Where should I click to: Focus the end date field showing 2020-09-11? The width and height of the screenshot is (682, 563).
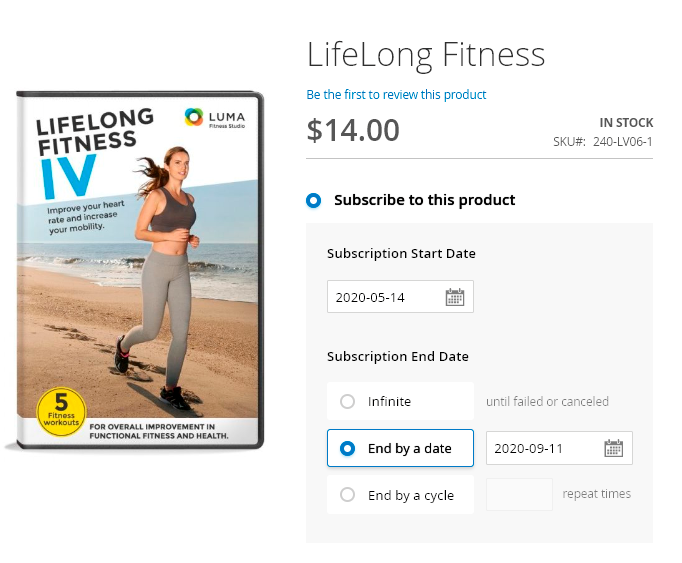point(543,448)
